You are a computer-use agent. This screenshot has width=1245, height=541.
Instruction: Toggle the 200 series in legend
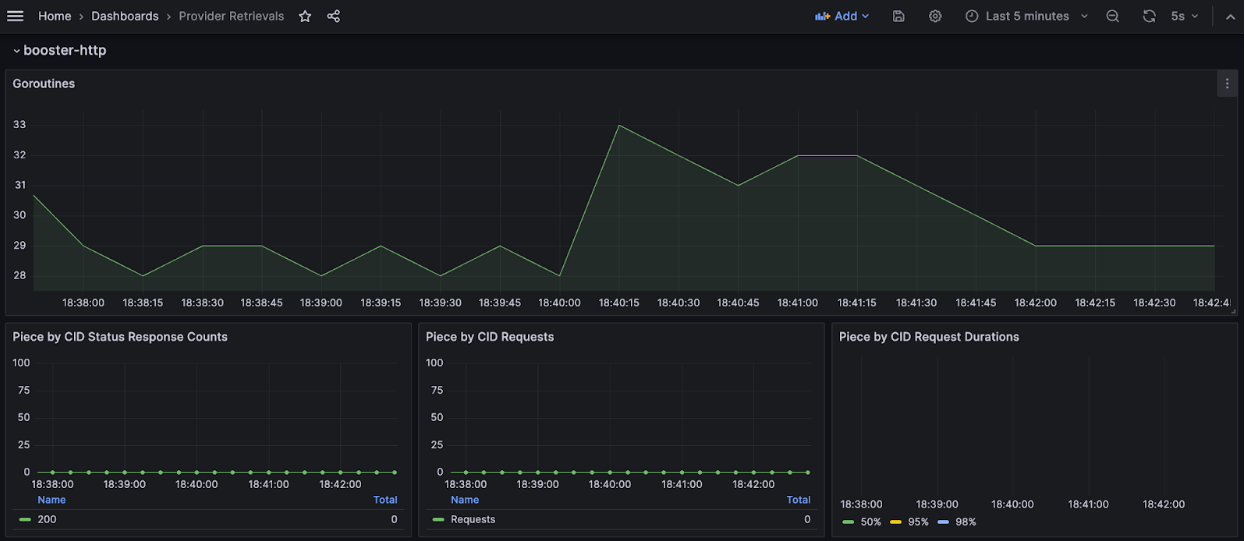(x=46, y=519)
